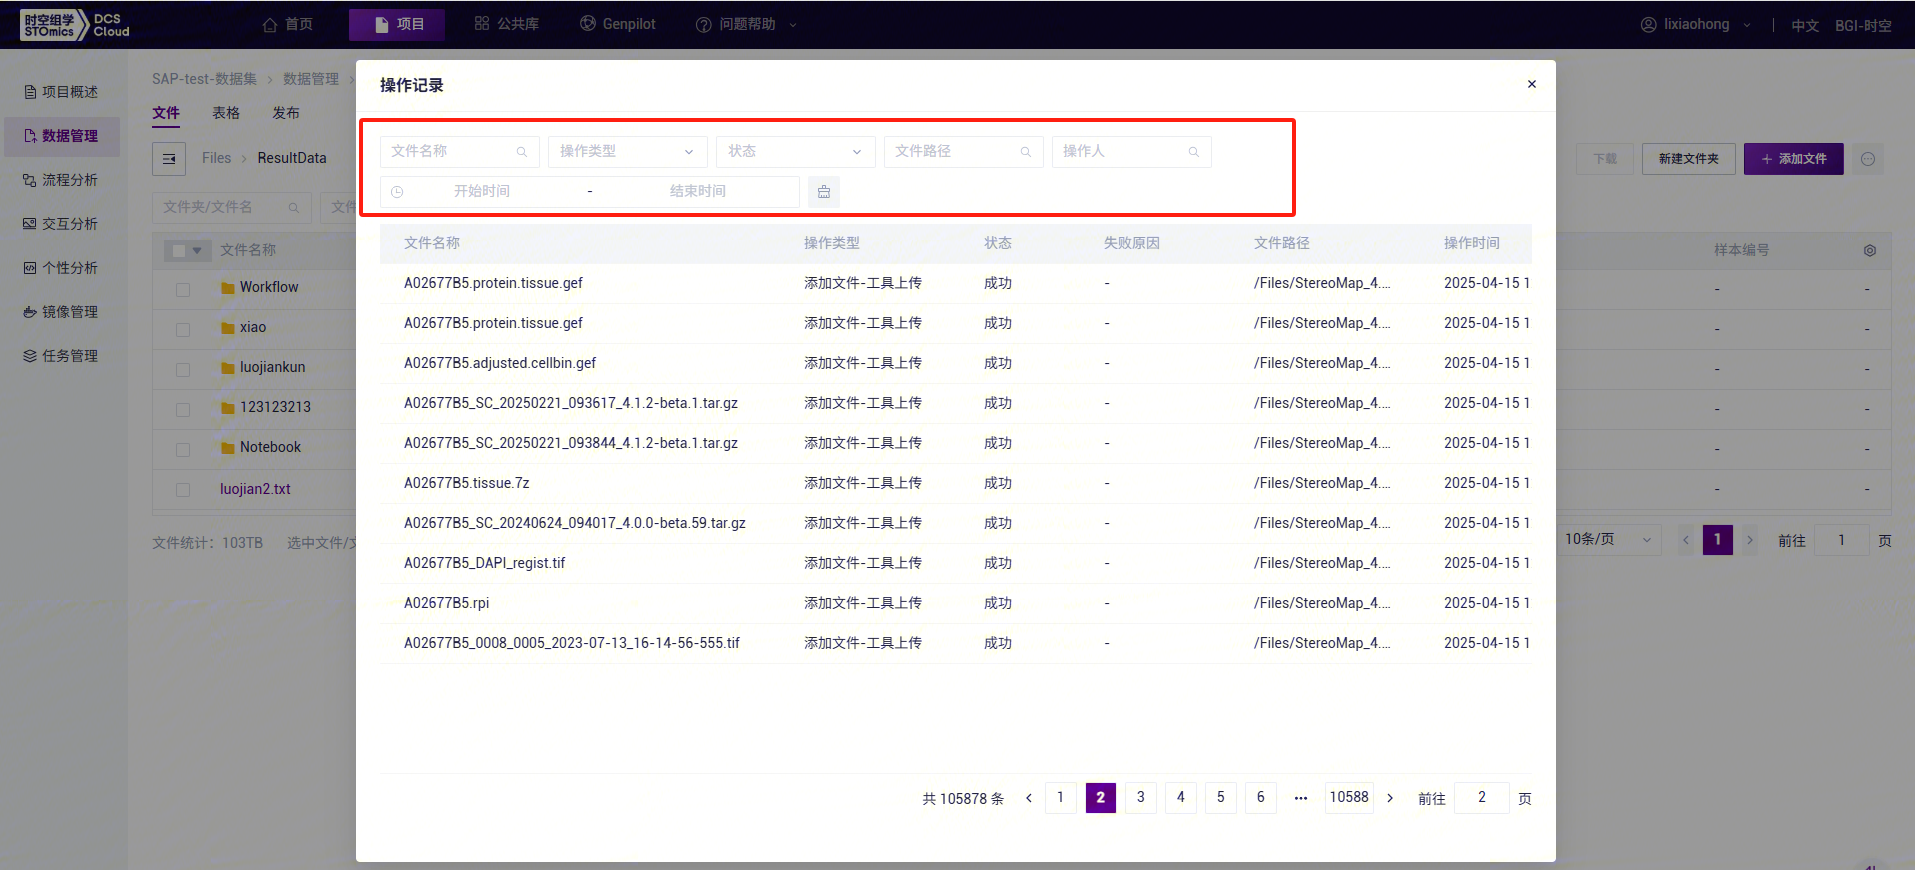Click BGI-时空 in the header
Image resolution: width=1915 pixels, height=870 pixels.
click(1863, 25)
